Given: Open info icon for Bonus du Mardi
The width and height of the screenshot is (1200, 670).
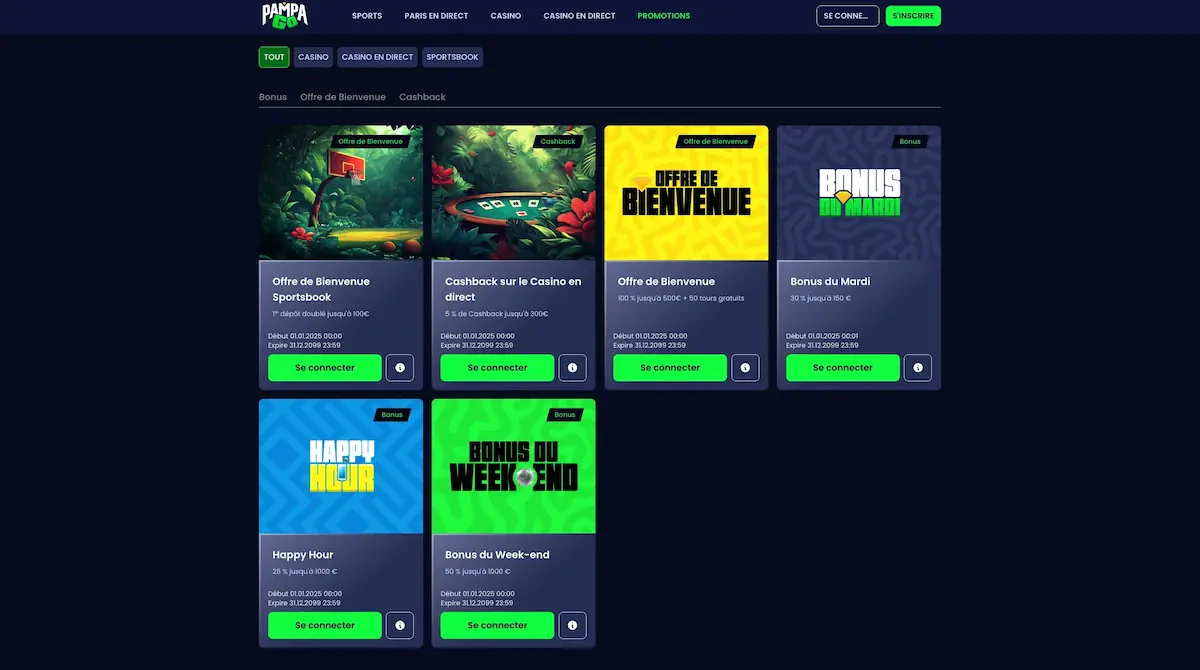Looking at the screenshot, I should (x=917, y=368).
